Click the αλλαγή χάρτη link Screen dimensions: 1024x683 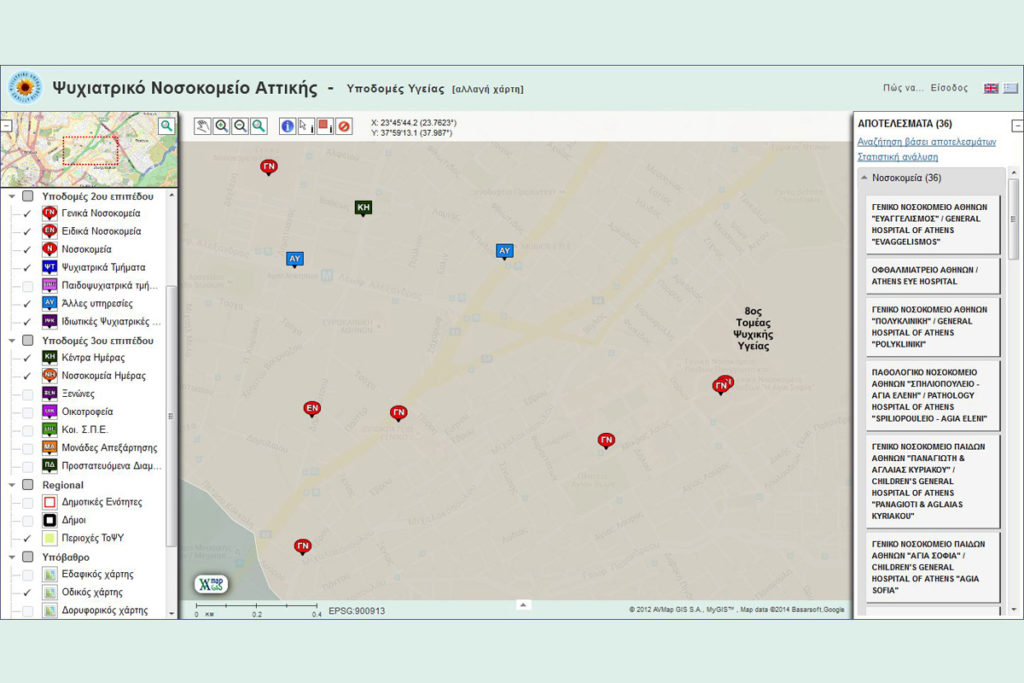pos(487,89)
